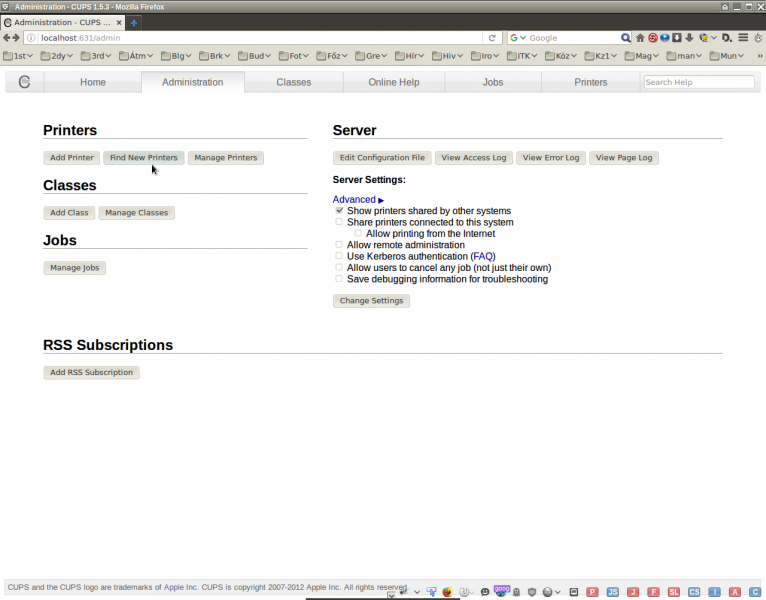Click the Change Settings button

tap(371, 300)
